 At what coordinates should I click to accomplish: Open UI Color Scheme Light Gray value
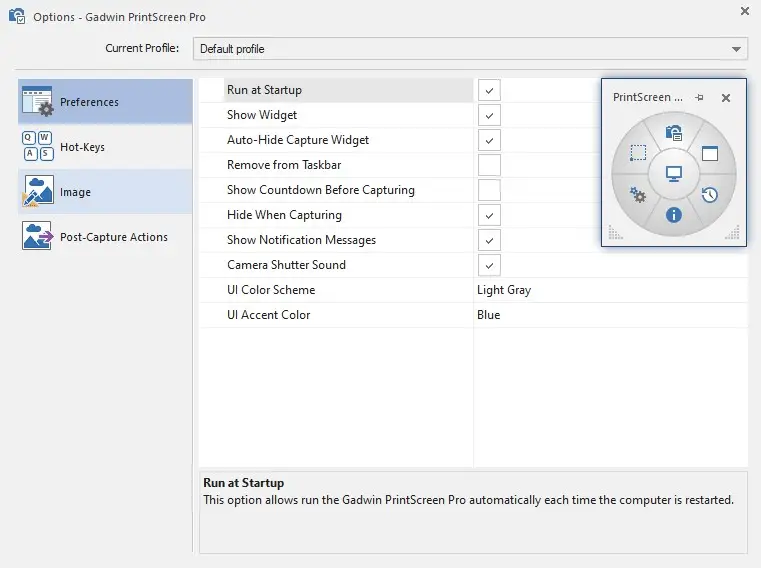tap(504, 290)
